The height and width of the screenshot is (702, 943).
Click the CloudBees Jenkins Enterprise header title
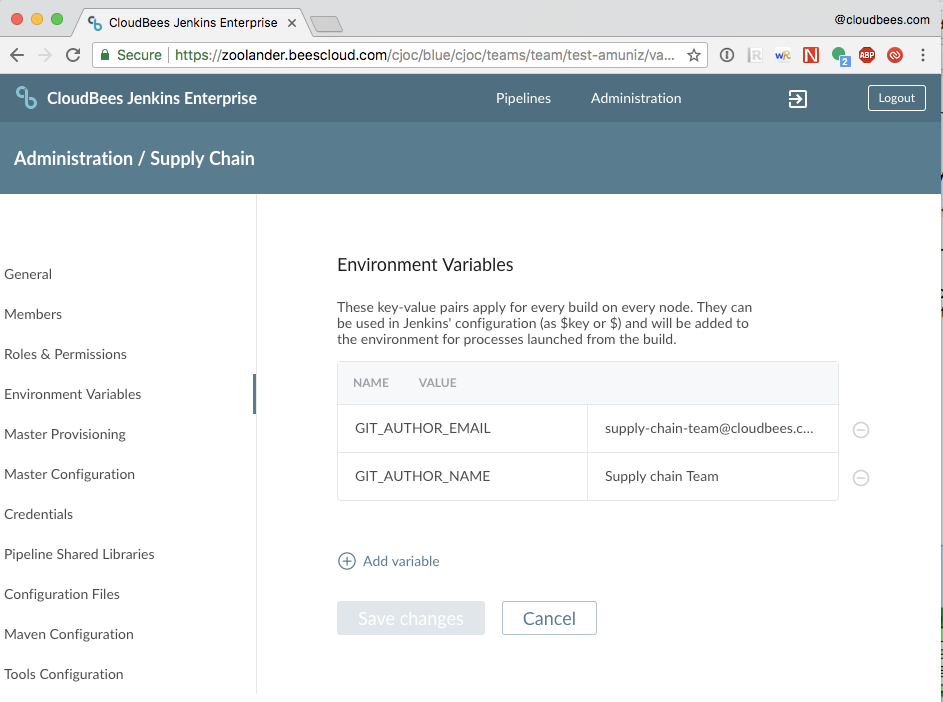pos(152,98)
